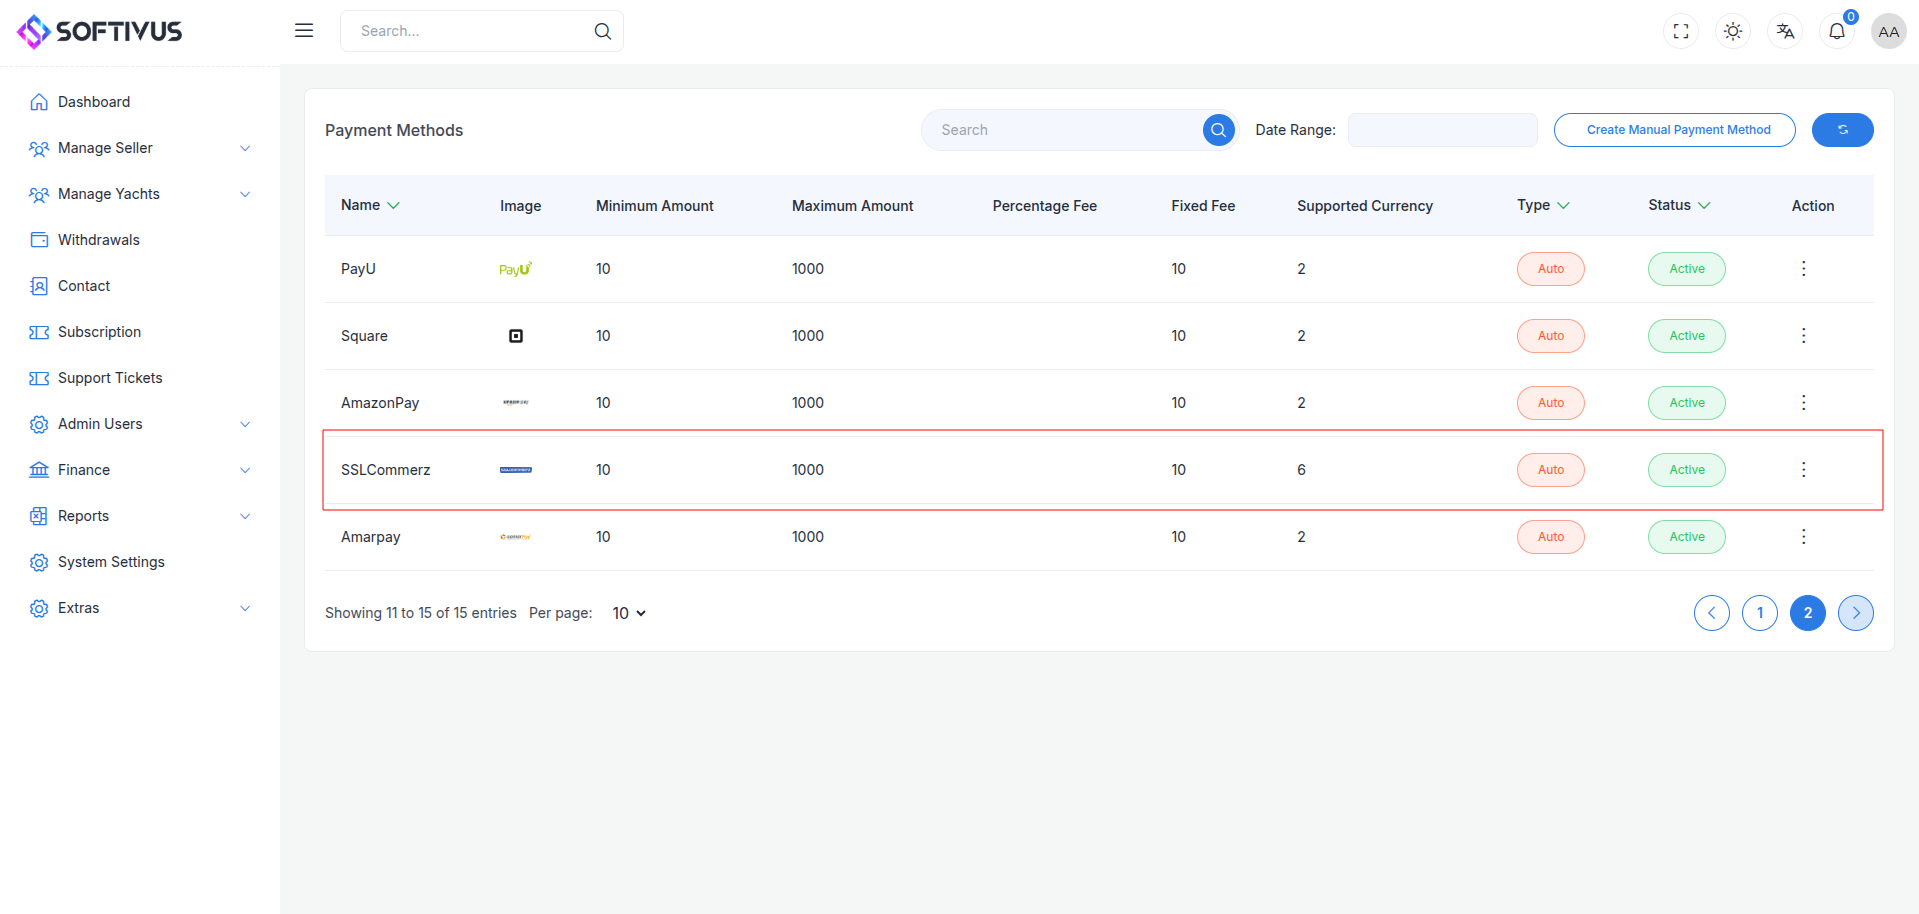
Task: Expand Finance submenu
Action: click(140, 470)
